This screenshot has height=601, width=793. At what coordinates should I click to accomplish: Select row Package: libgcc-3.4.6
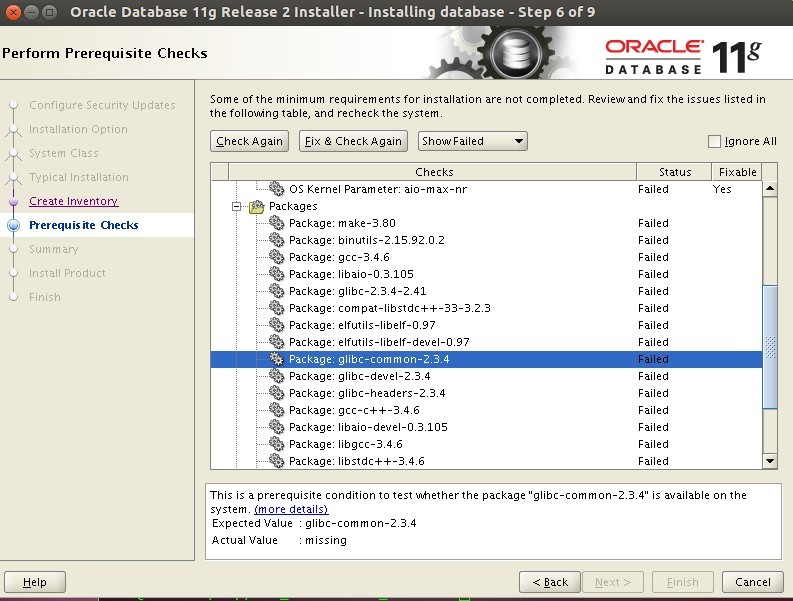[x=486, y=444]
